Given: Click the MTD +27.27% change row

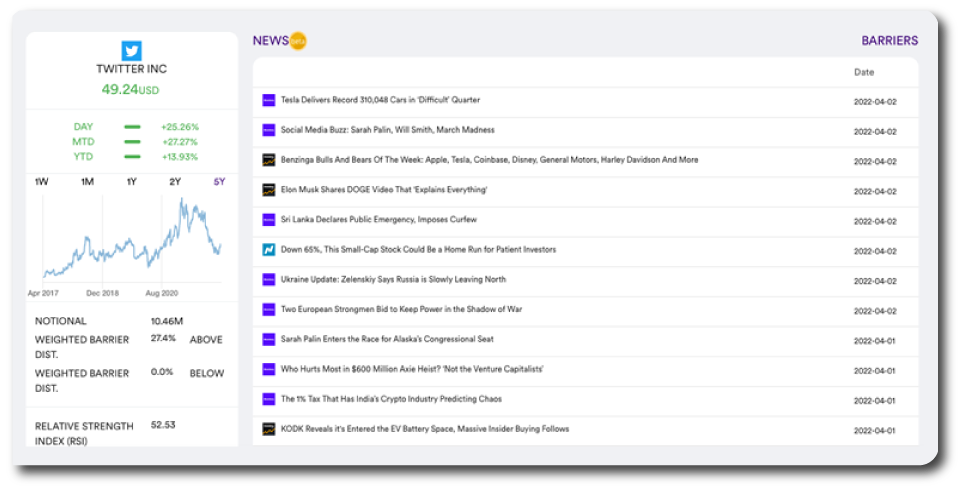Looking at the screenshot, I should coord(135,142).
